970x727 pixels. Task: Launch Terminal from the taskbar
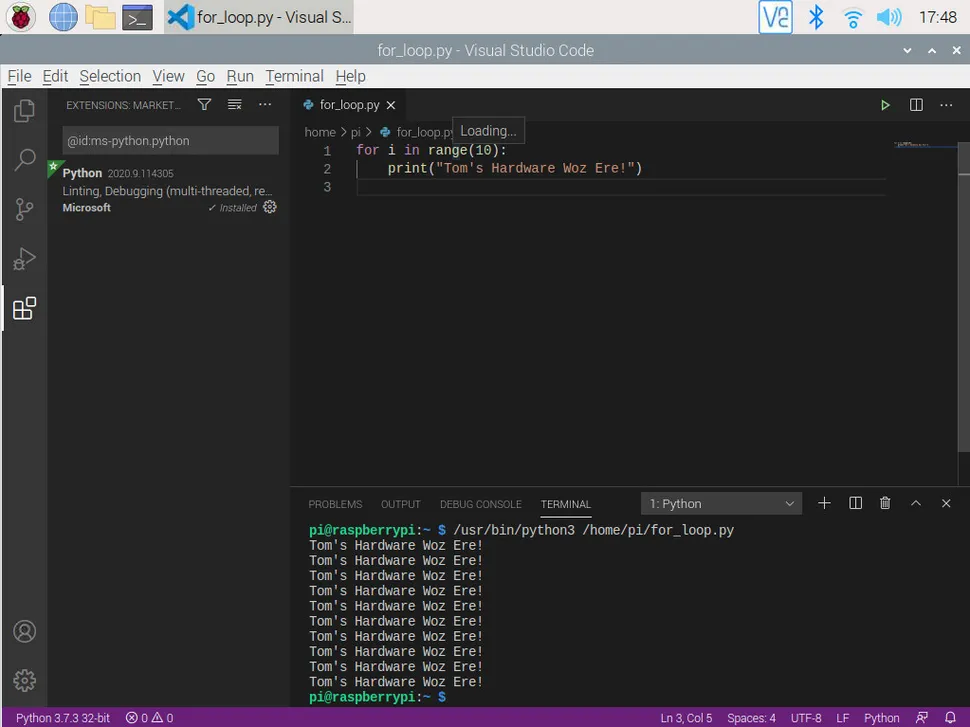(137, 17)
